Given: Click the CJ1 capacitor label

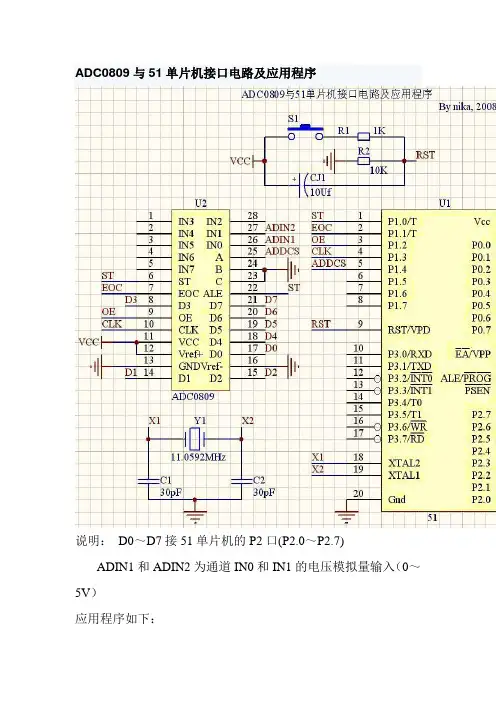Looking at the screenshot, I should click(317, 178).
